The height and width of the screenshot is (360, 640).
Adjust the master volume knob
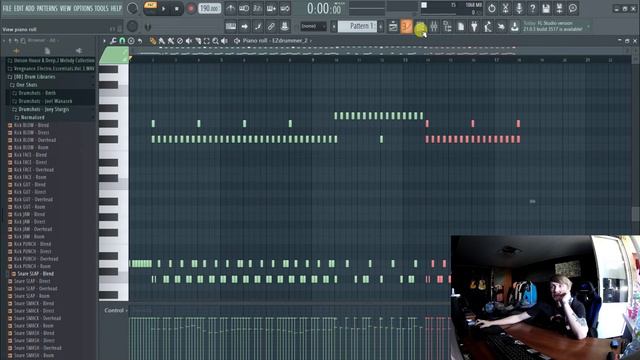pyautogui.click(x=132, y=8)
